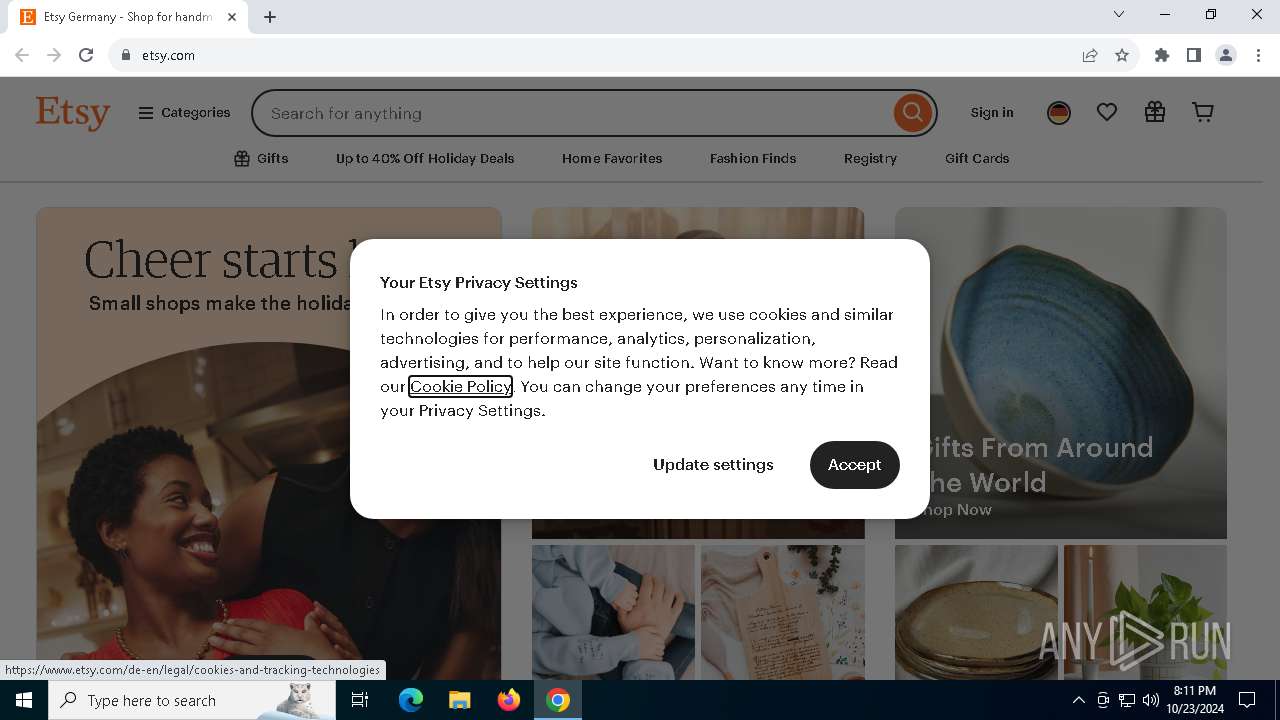Click the browser forward arrow
This screenshot has width=1280, height=720.
[x=54, y=55]
